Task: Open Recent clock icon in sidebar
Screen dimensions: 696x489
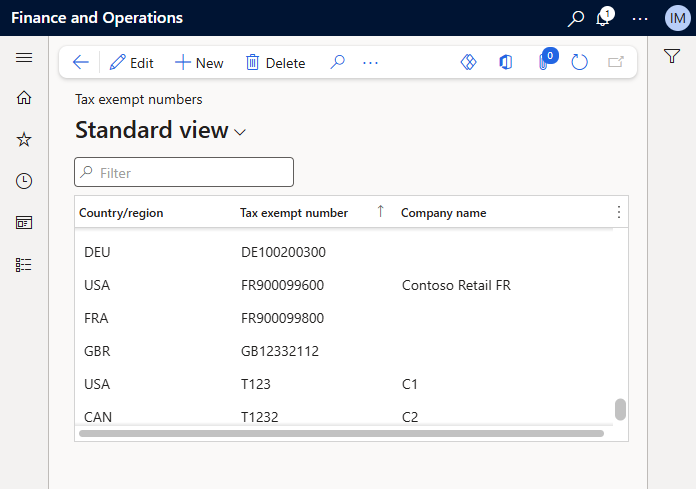Action: 24,181
